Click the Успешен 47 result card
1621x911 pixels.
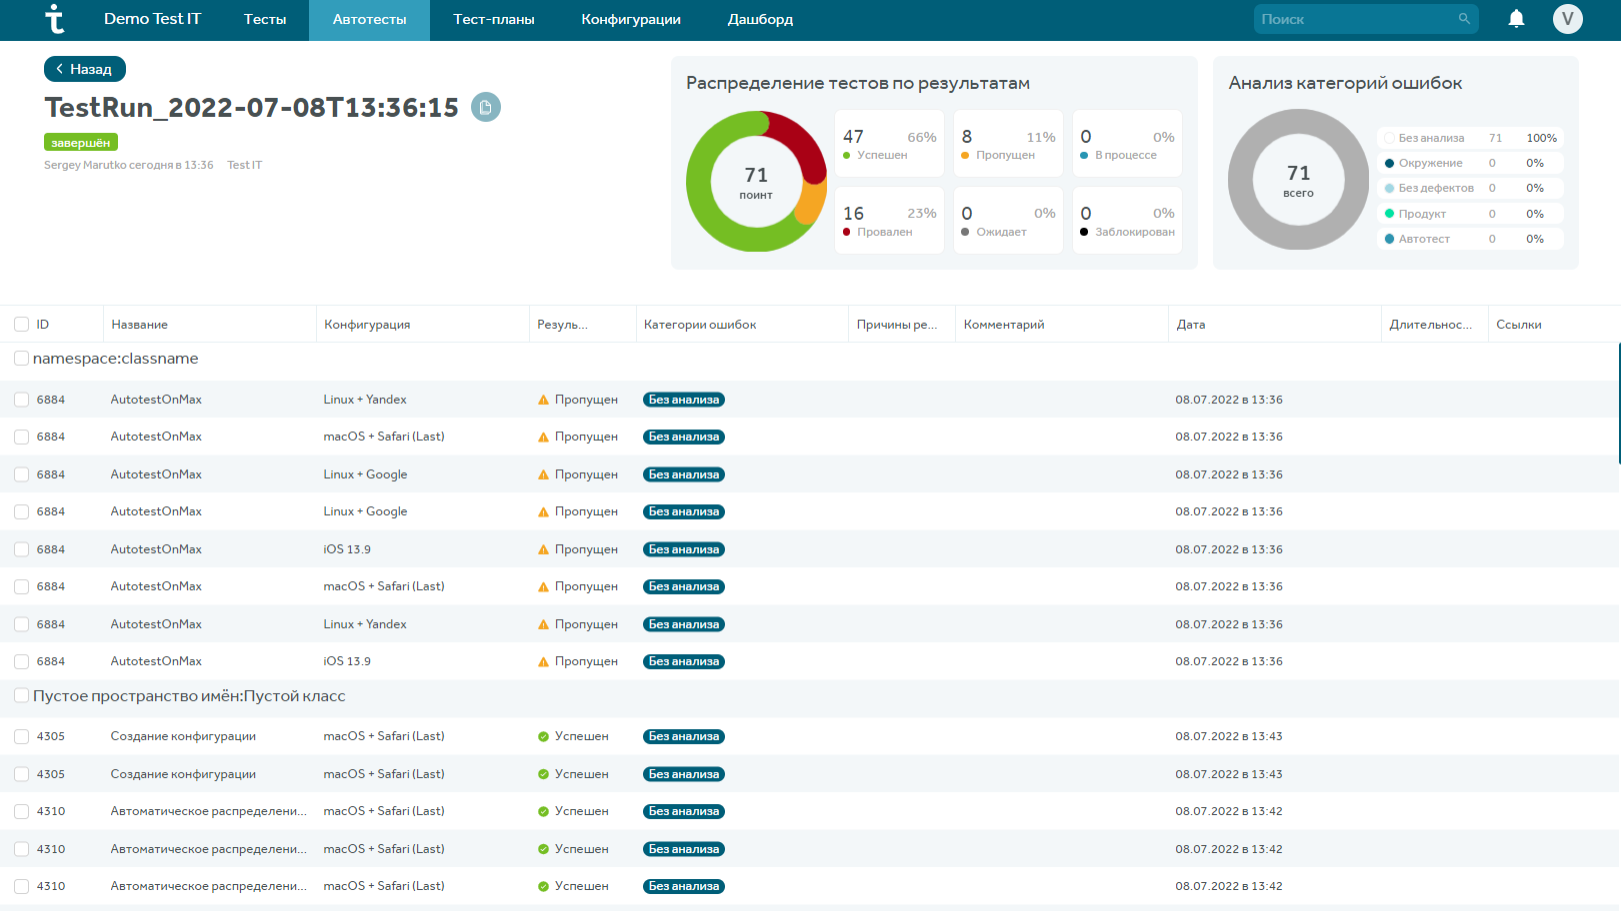click(x=890, y=144)
